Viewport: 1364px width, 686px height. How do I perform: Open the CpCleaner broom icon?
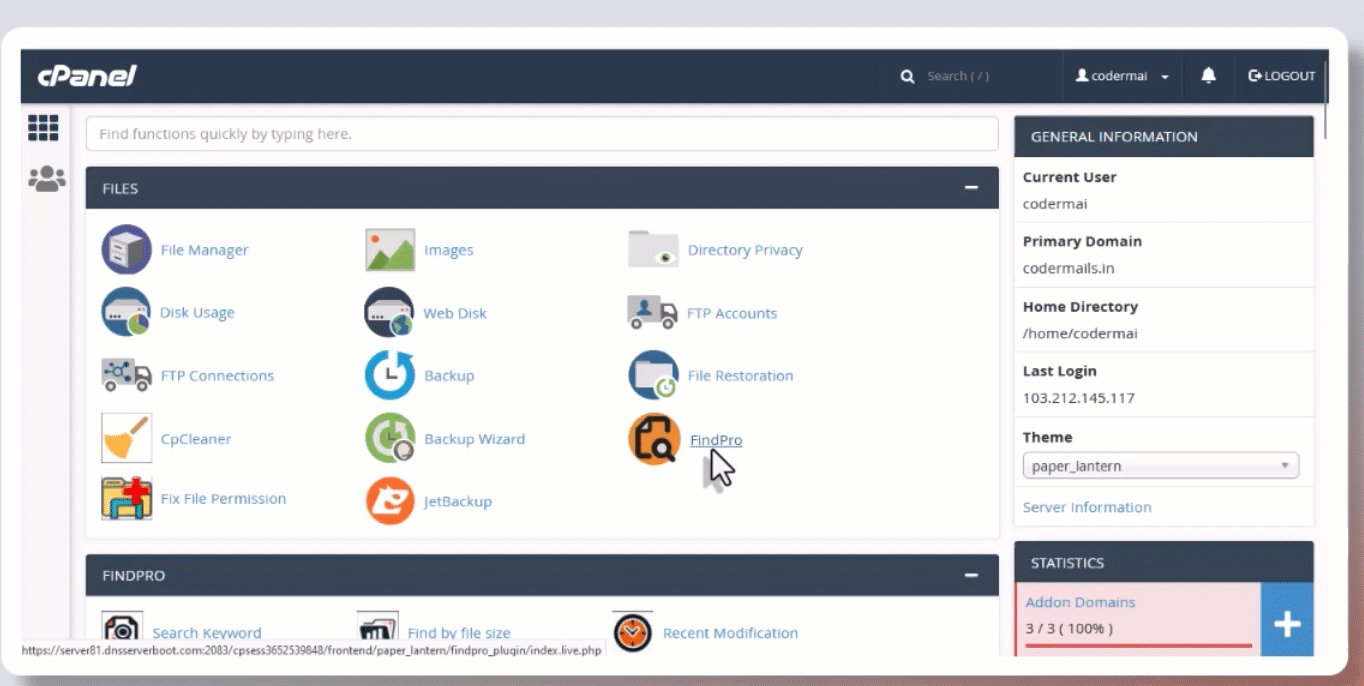pos(126,438)
